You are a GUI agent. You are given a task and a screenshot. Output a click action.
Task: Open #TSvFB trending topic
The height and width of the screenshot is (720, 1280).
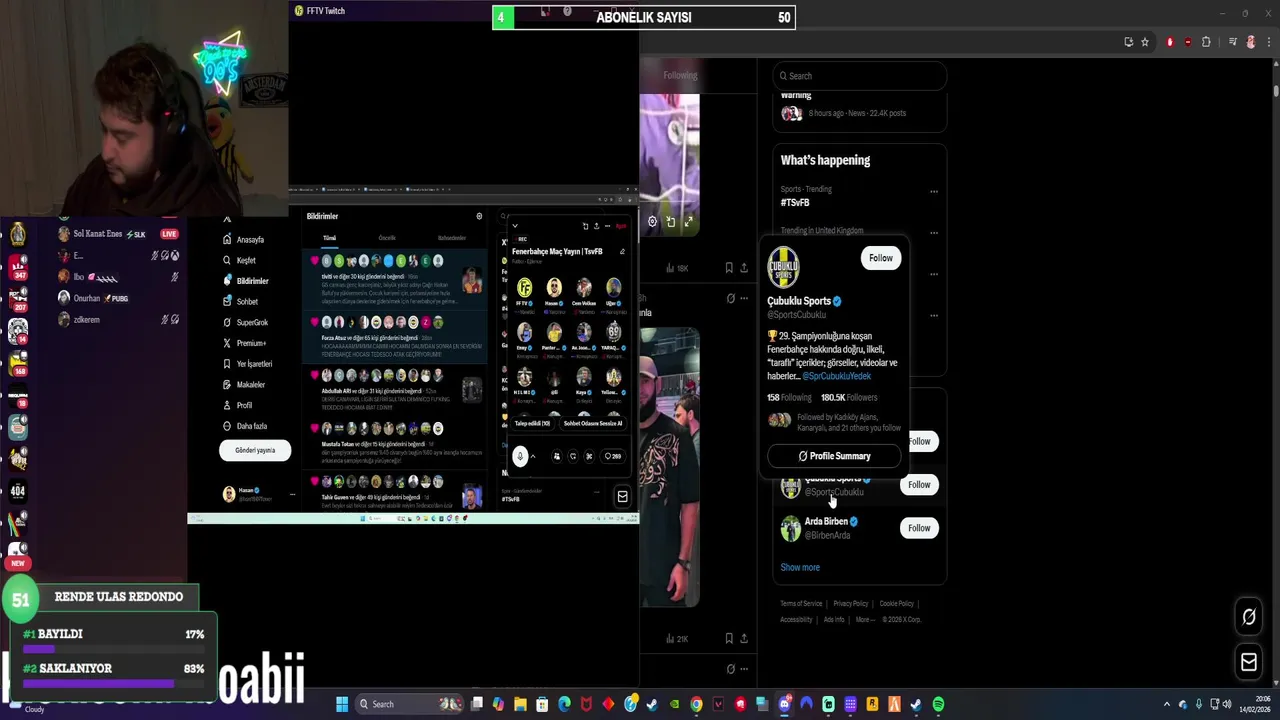coord(795,203)
